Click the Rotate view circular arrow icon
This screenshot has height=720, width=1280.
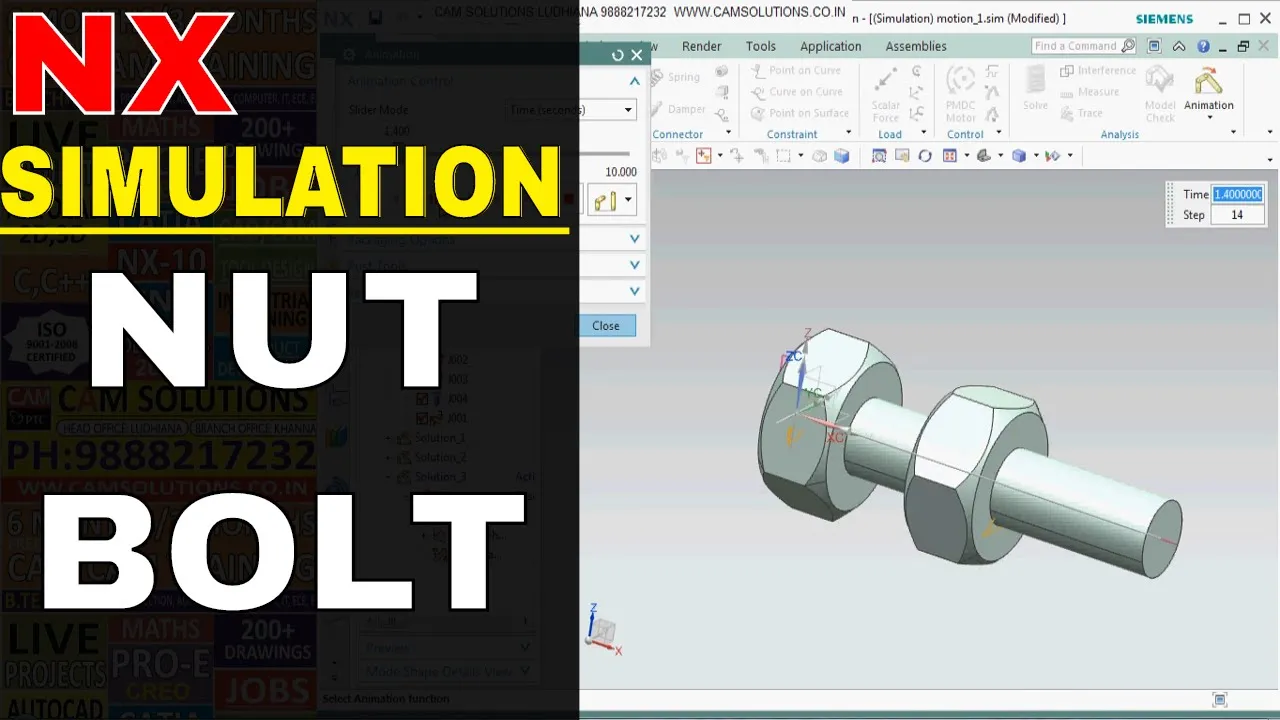click(925, 156)
